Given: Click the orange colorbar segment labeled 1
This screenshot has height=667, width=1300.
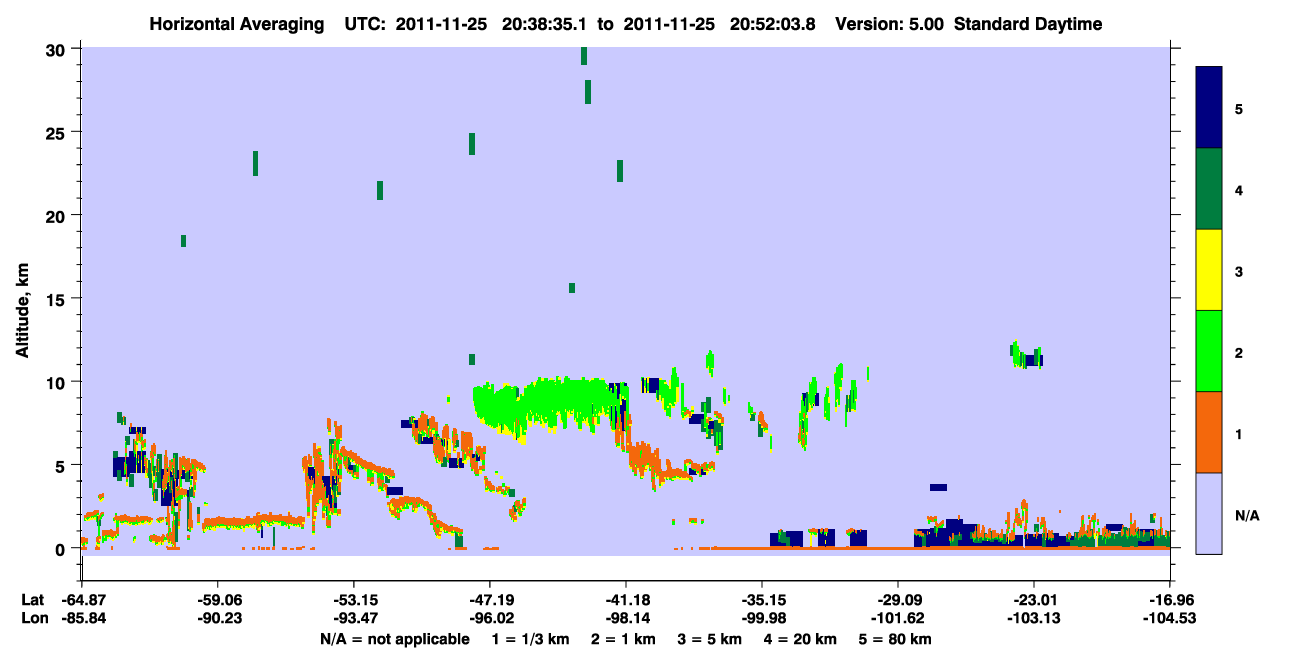Looking at the screenshot, I should point(1209,431).
